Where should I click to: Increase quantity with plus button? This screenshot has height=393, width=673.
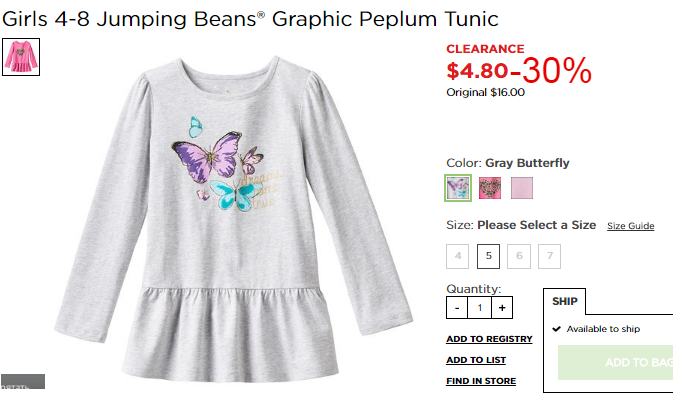(502, 308)
